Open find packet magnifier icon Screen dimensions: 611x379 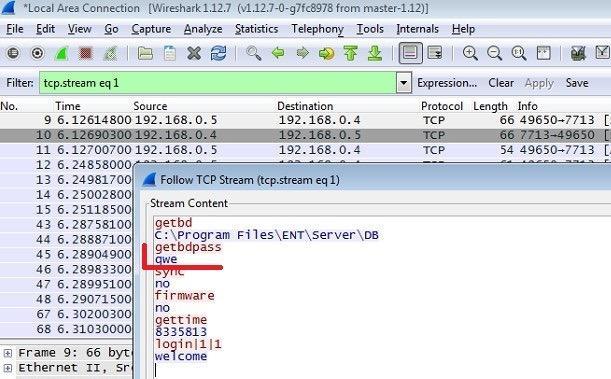click(253, 53)
